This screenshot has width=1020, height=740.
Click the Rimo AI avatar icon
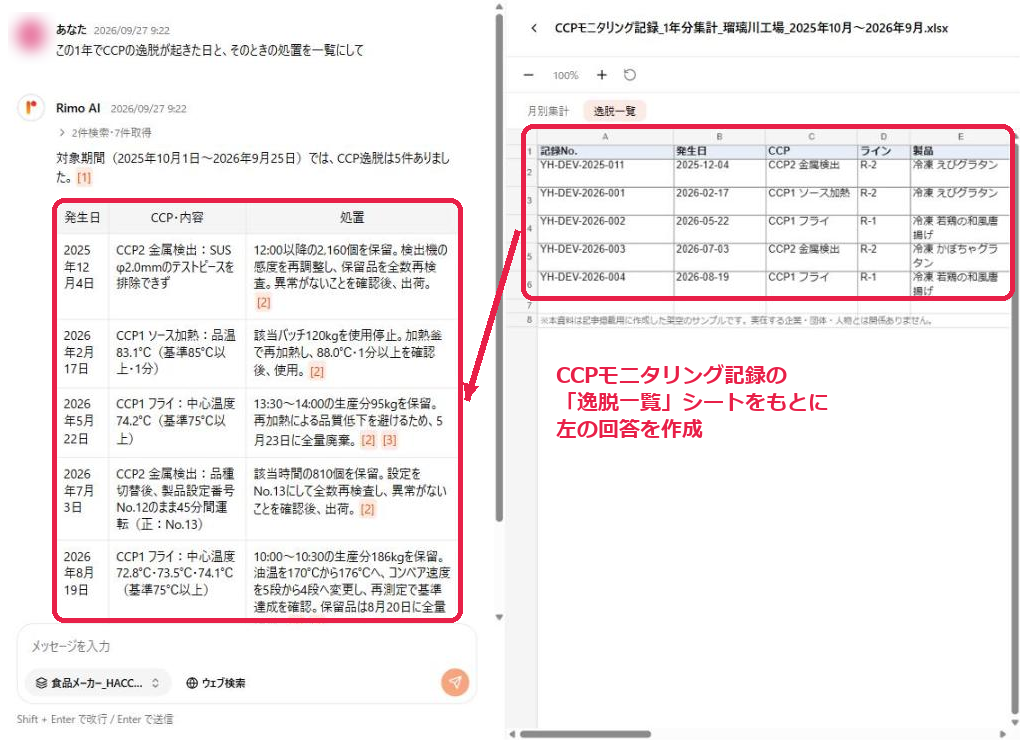[31, 107]
